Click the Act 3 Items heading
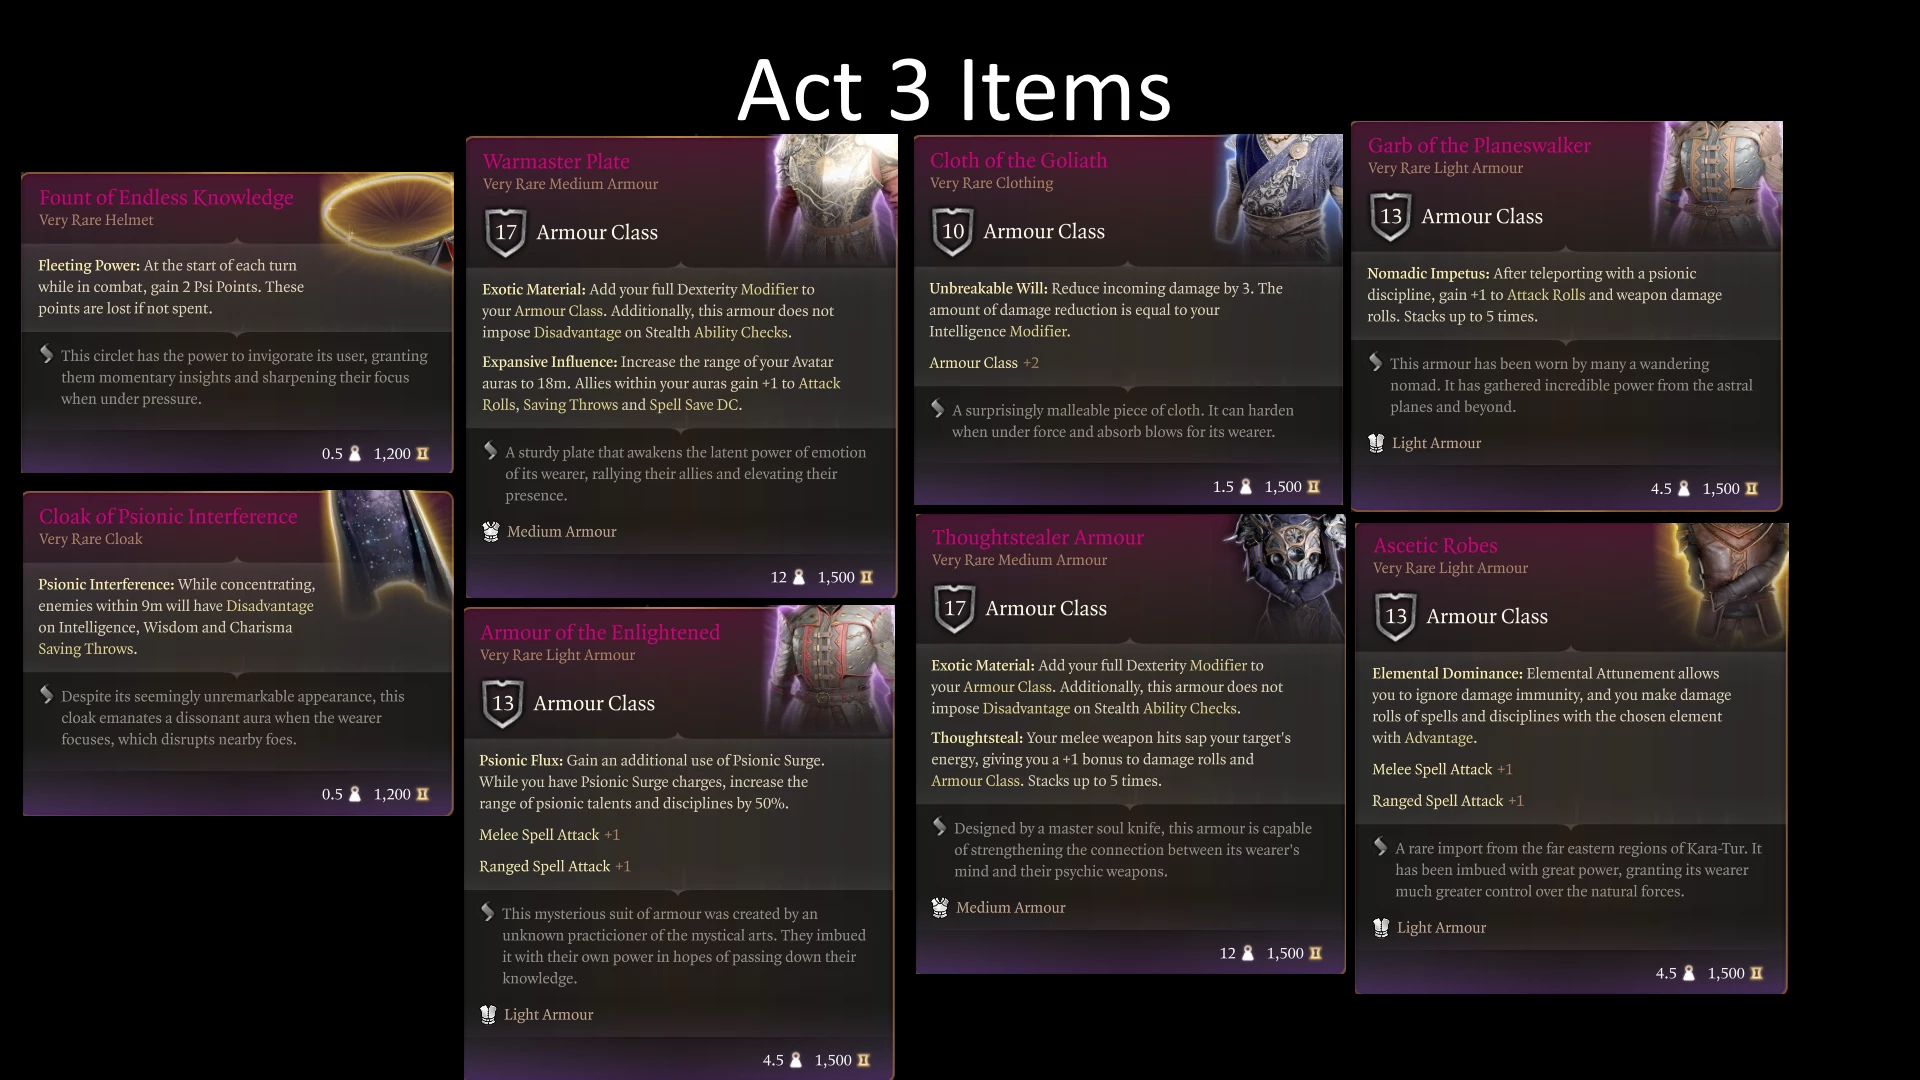The width and height of the screenshot is (1920, 1080). [954, 90]
